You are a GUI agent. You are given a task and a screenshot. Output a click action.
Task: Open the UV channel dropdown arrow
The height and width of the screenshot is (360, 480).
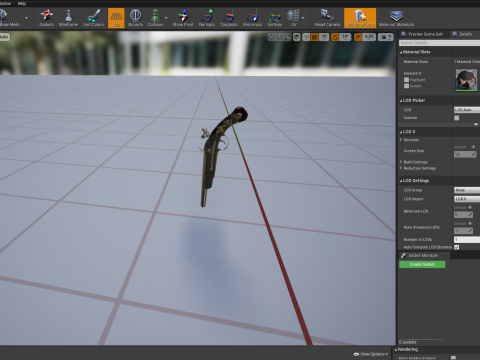pyautogui.click(x=303, y=18)
